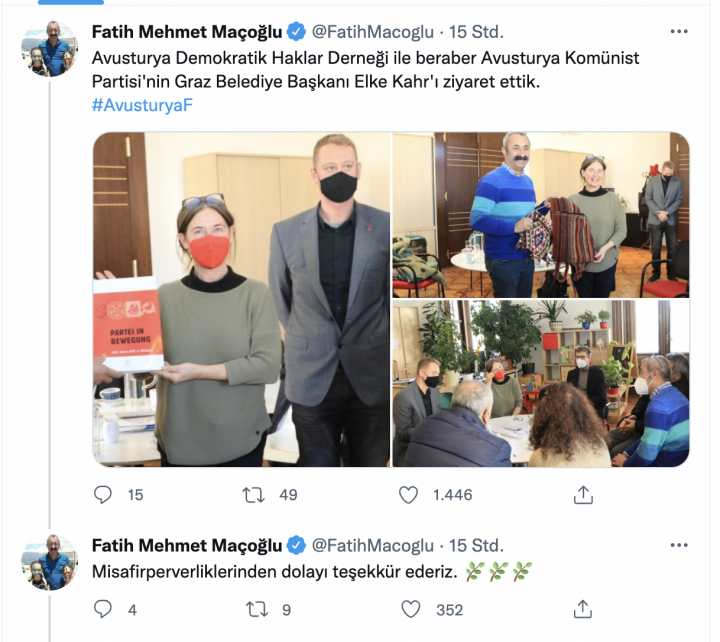Share the Misafirperverliklerinden tweet

coord(583,609)
